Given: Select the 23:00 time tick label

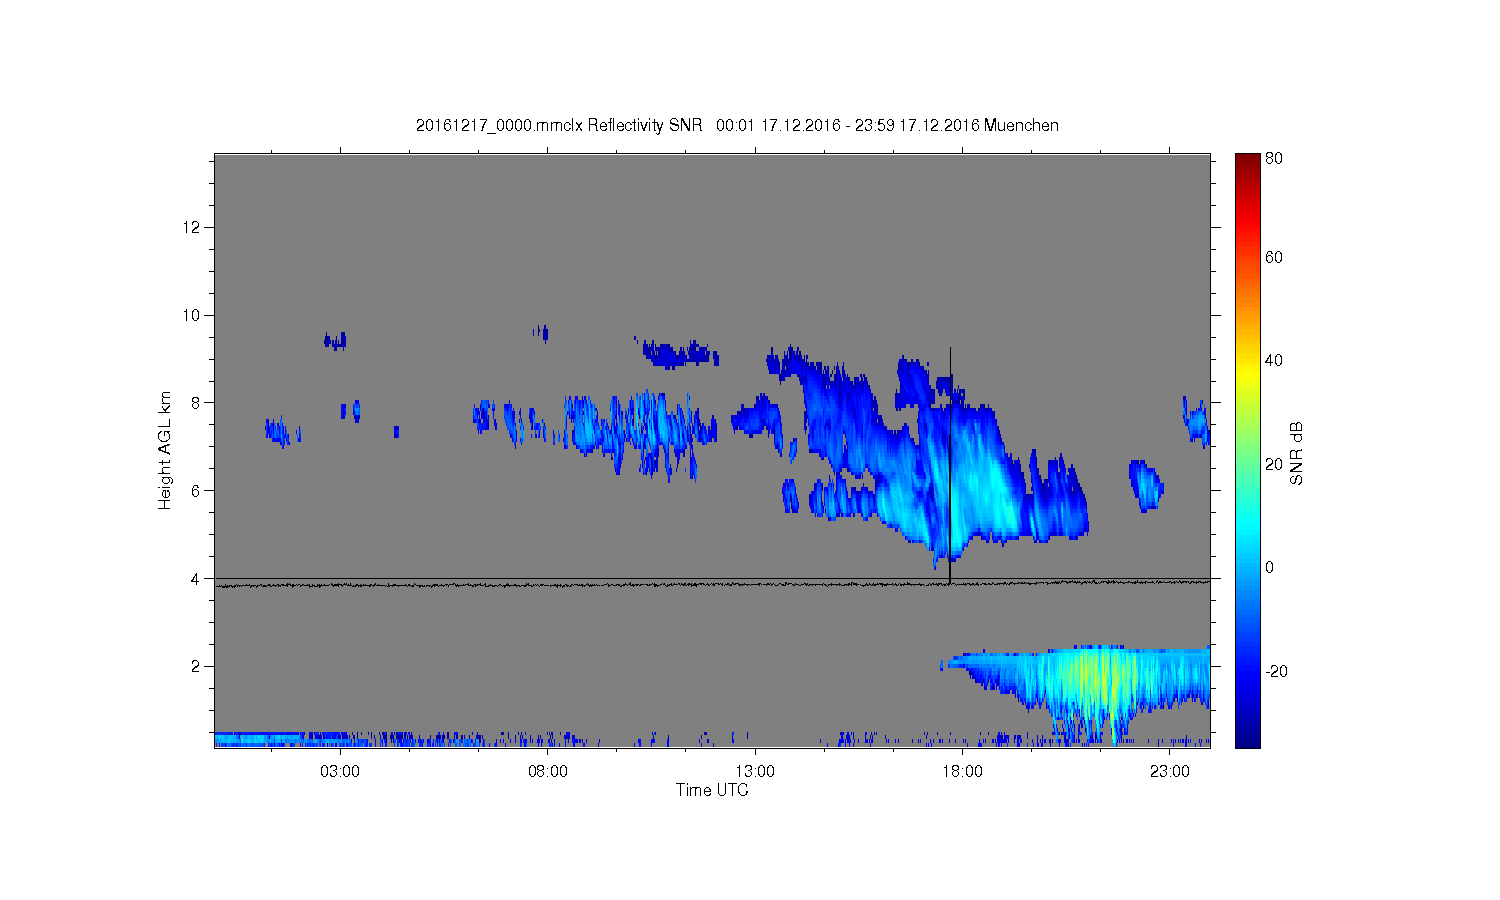Looking at the screenshot, I should coord(1170,772).
